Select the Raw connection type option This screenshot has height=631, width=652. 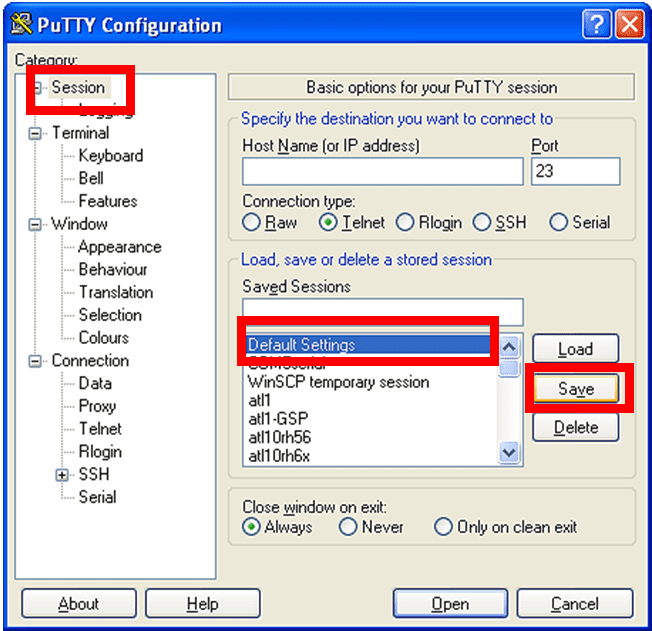252,222
